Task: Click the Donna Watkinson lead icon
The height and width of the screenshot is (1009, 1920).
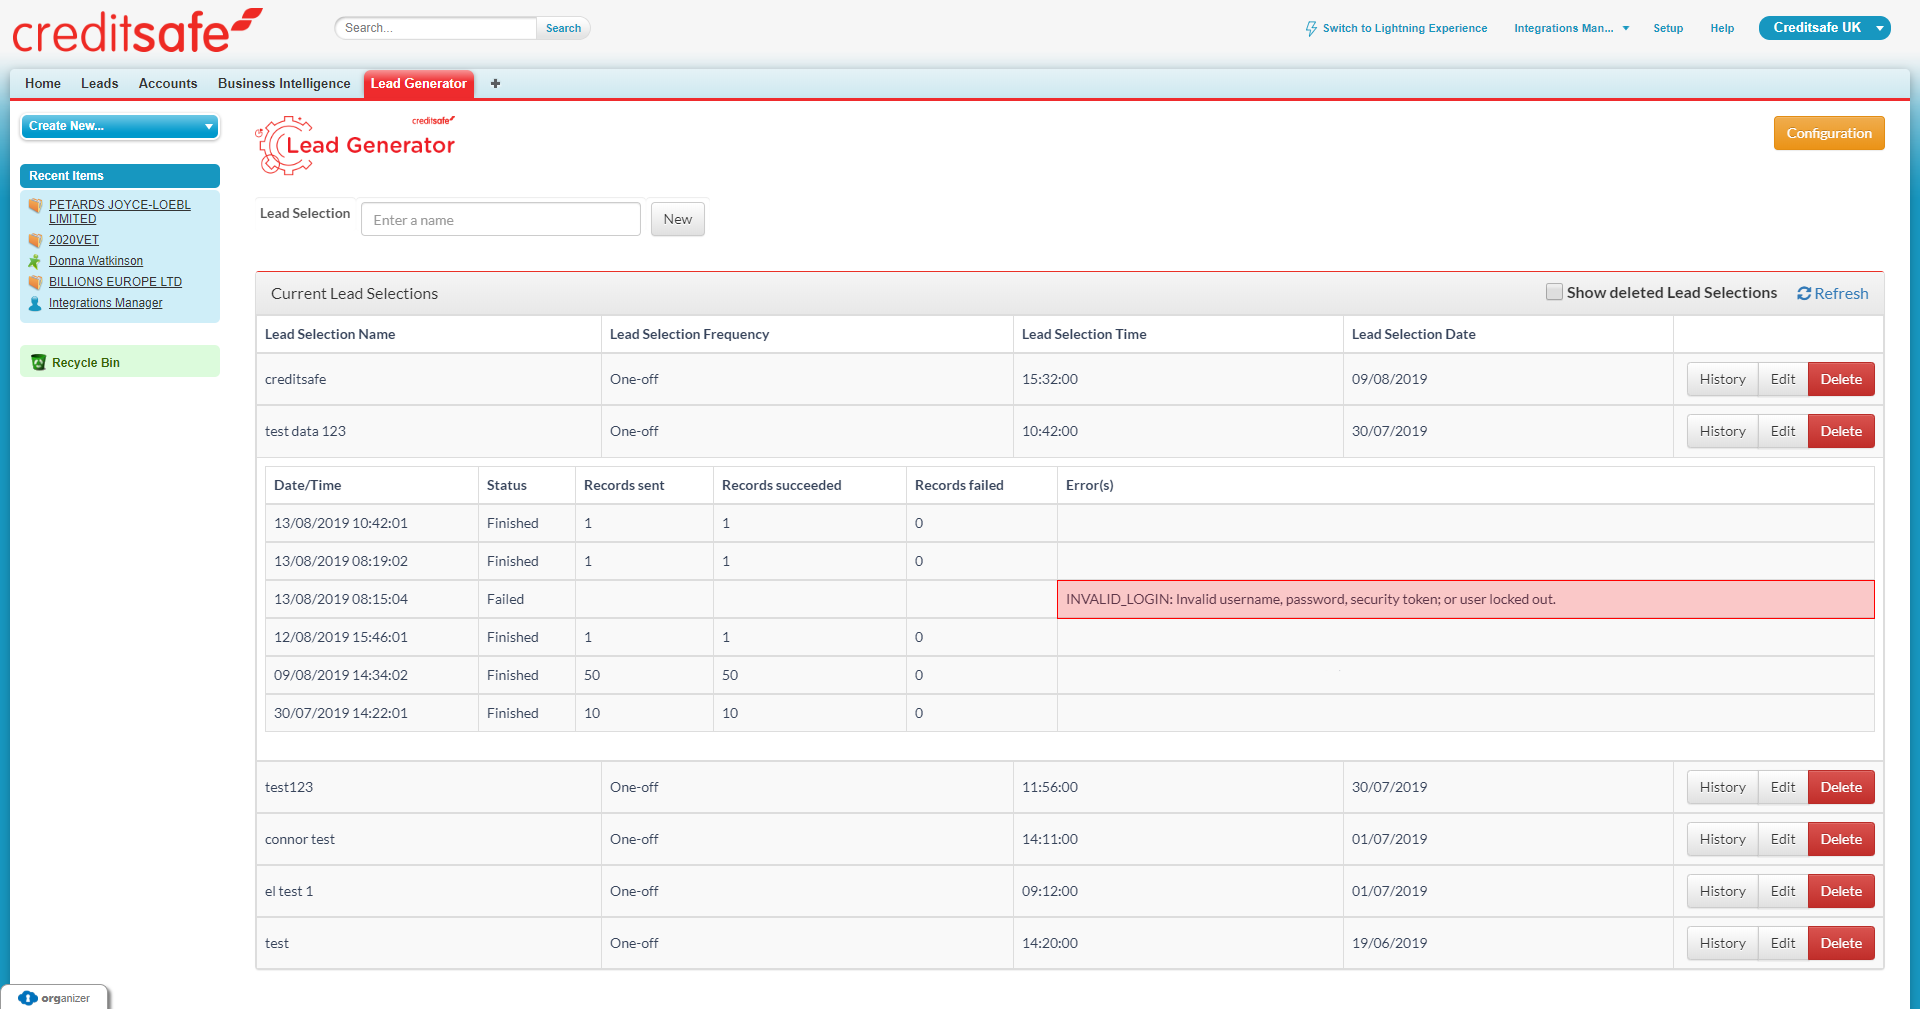Action: pyautogui.click(x=36, y=262)
